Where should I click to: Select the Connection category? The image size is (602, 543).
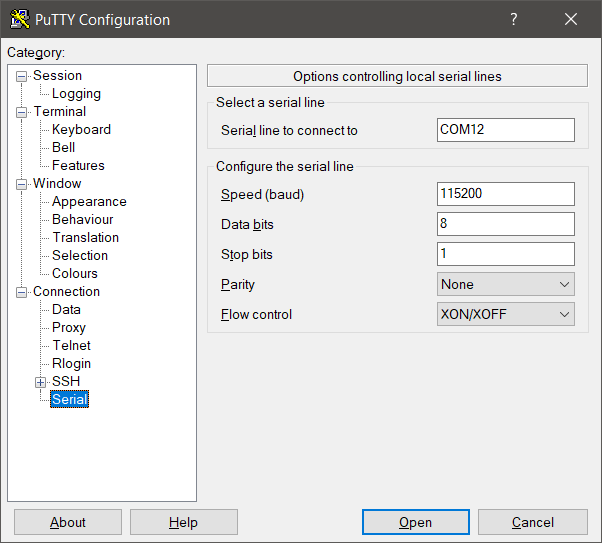pyautogui.click(x=66, y=292)
